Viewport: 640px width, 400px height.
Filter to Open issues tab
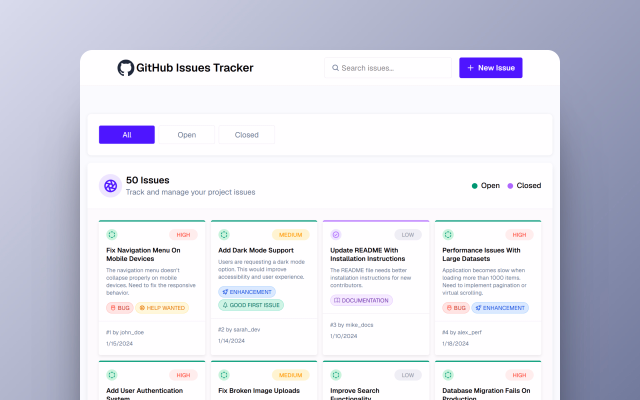pyautogui.click(x=187, y=135)
